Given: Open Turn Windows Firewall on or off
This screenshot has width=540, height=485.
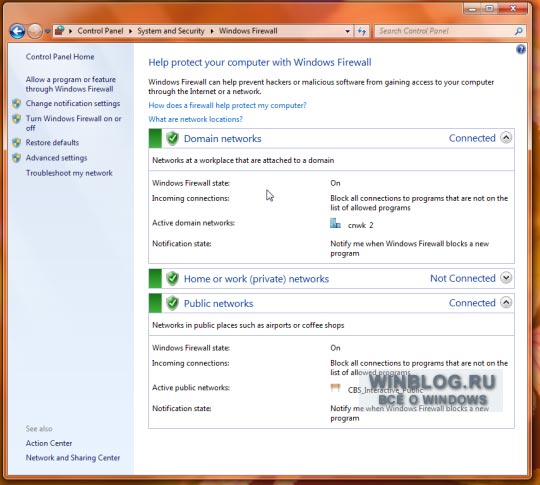Looking at the screenshot, I should (73, 123).
